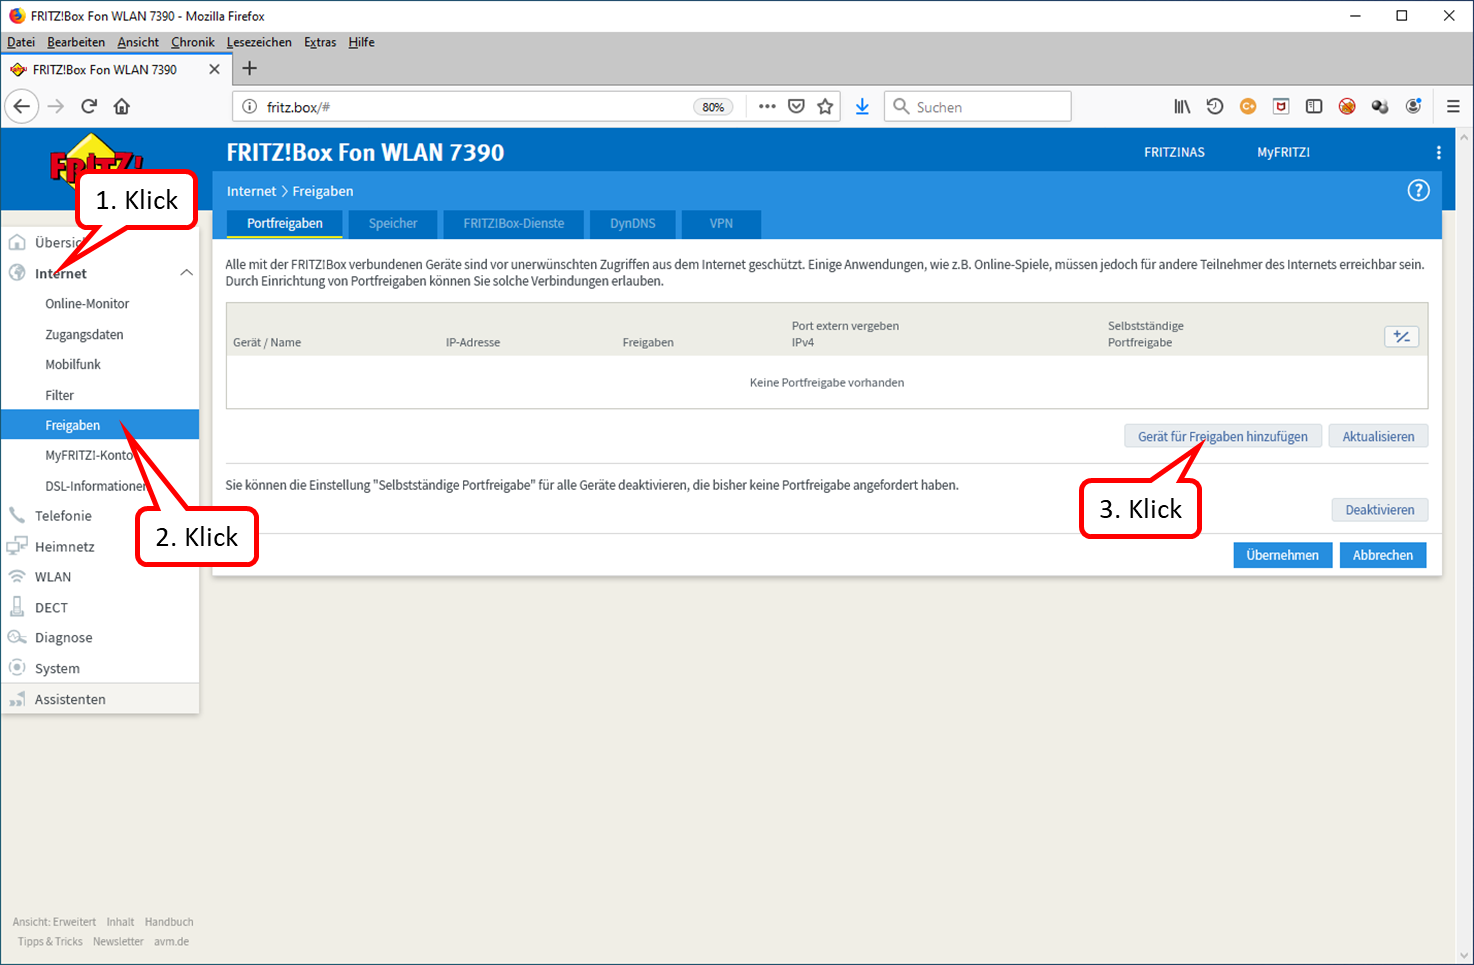This screenshot has width=1474, height=965.
Task: Open Zugangsdaten in the sidebar
Action: [x=84, y=335]
